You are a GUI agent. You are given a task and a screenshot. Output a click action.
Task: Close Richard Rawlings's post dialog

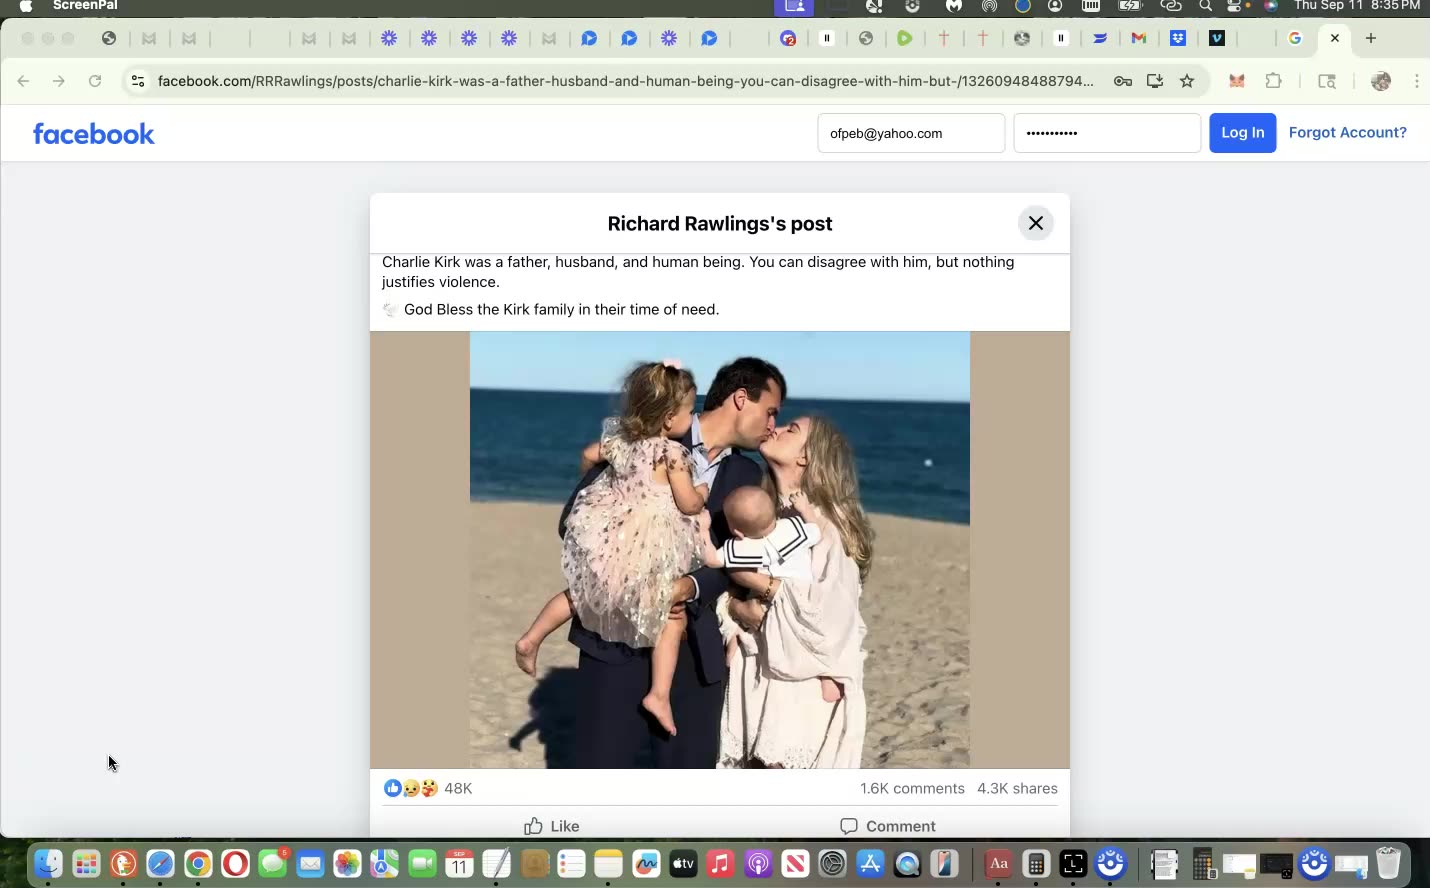(1036, 223)
